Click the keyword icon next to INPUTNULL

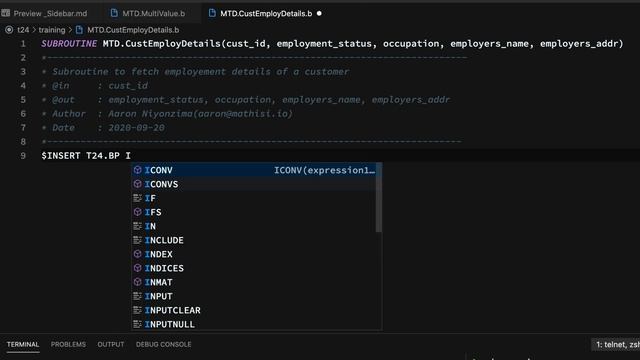pyautogui.click(x=138, y=324)
